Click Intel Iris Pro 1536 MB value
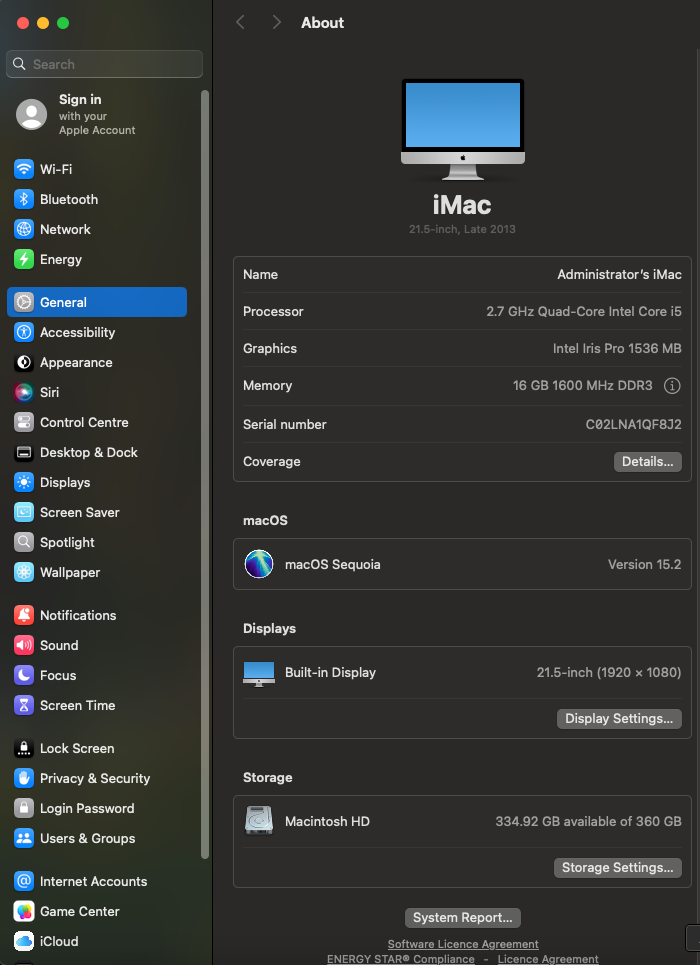This screenshot has width=700, height=965. pos(617,348)
